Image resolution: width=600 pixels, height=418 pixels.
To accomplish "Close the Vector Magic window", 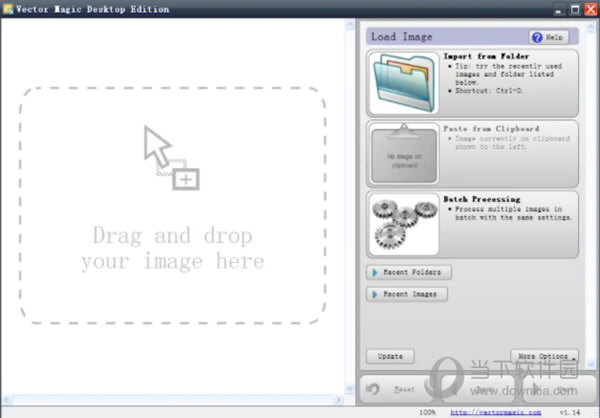I will click(590, 10).
